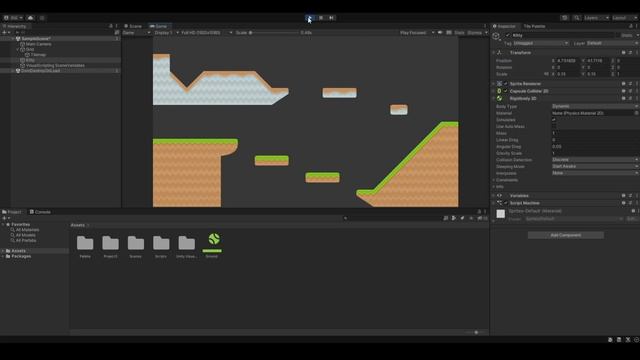Screen dimensions: 640x360
Task: Open Transform component help icon
Action: 623,53
